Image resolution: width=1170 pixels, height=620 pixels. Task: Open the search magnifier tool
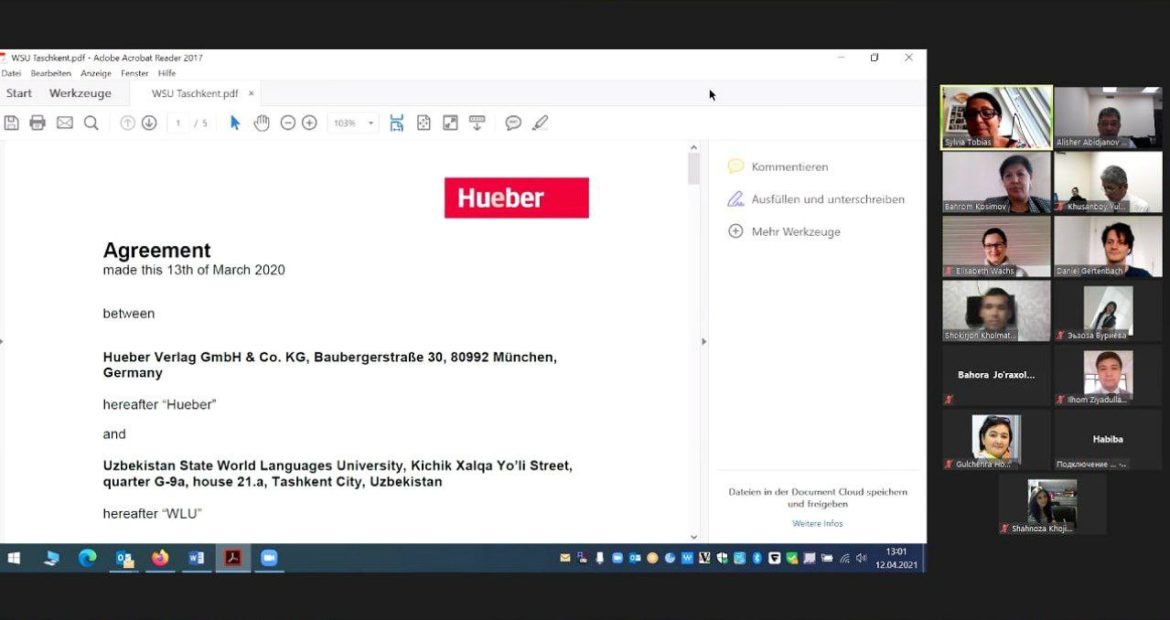click(x=91, y=123)
